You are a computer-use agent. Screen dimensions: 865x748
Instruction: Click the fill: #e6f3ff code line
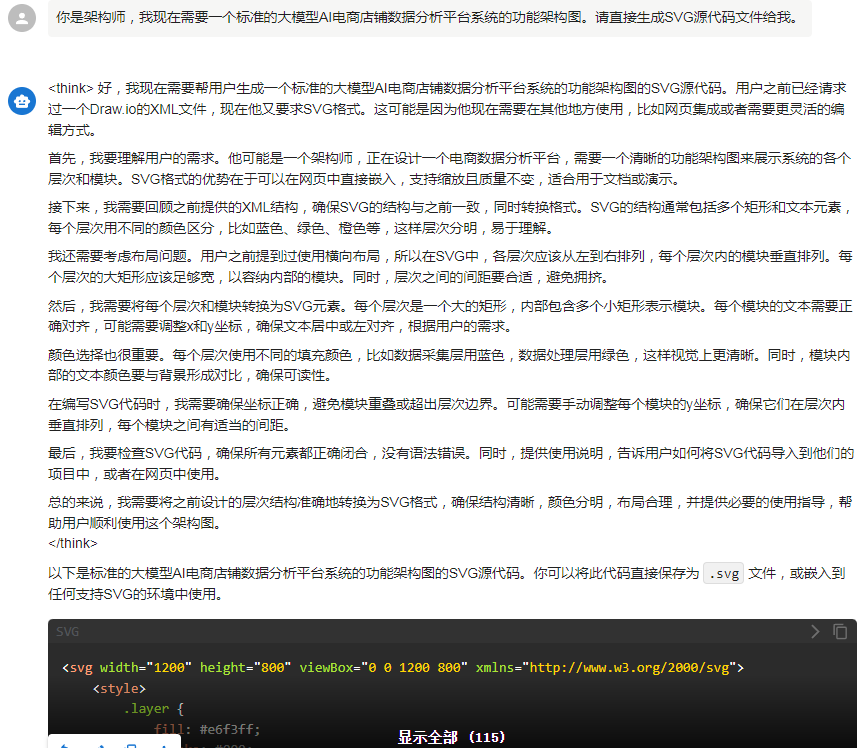(207, 729)
